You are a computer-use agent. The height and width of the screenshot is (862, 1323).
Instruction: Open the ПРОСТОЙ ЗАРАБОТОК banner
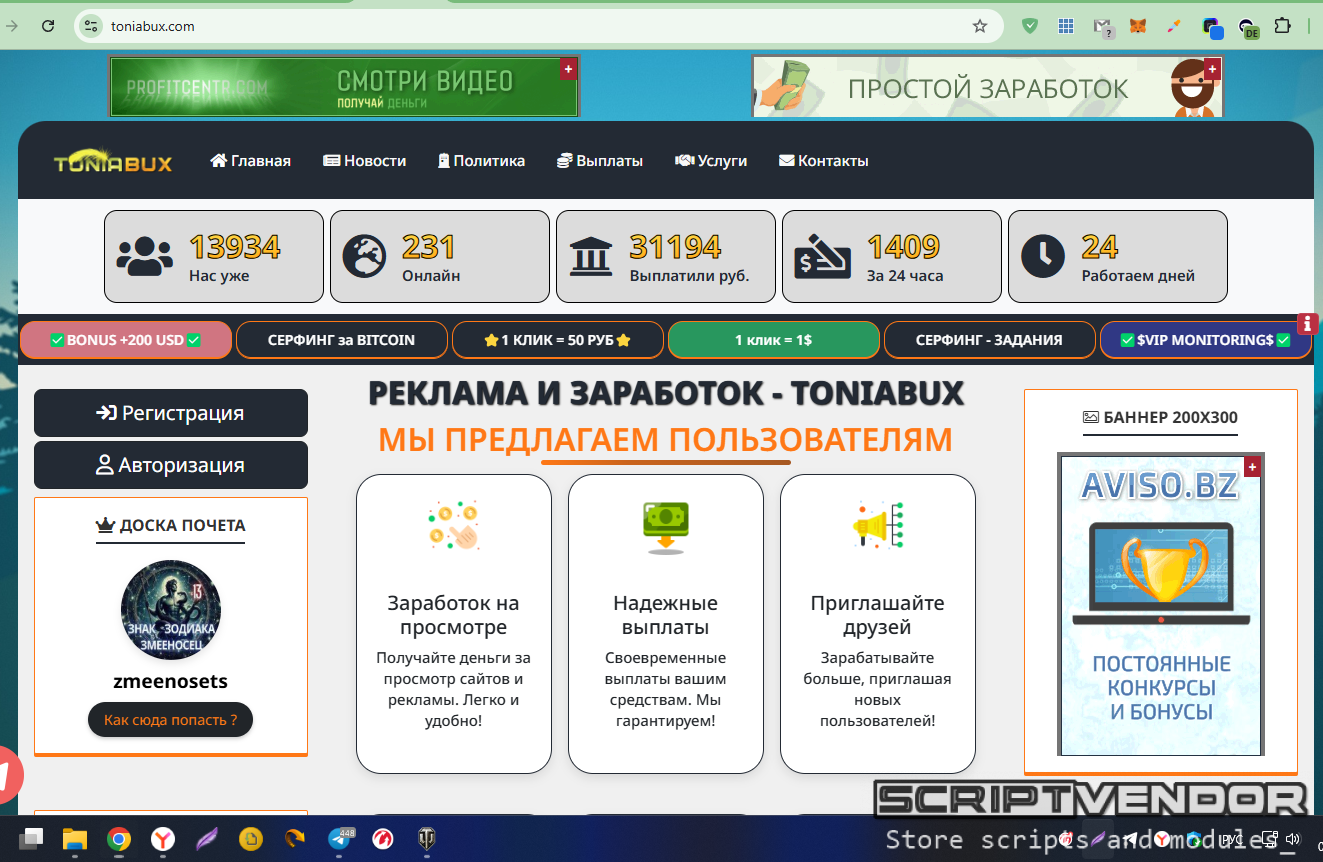(x=988, y=86)
